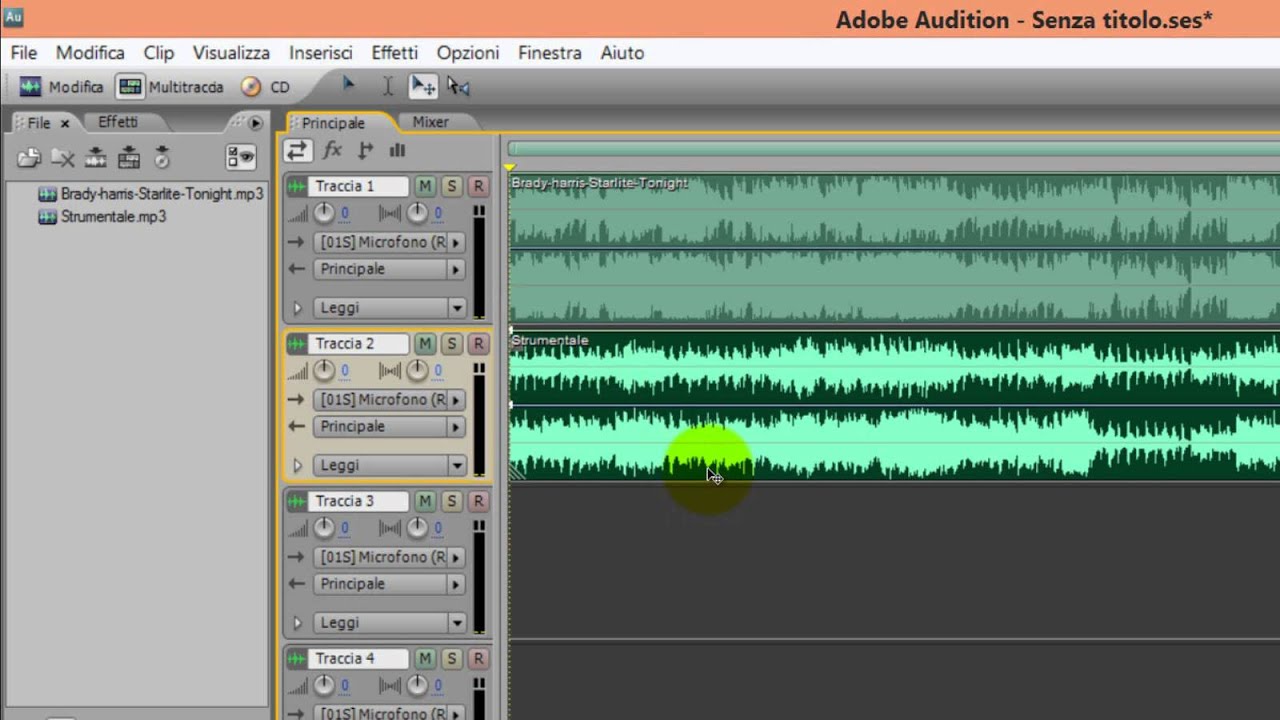This screenshot has height=720, width=1280.
Task: Show the fx effects track controls
Action: coord(333,151)
